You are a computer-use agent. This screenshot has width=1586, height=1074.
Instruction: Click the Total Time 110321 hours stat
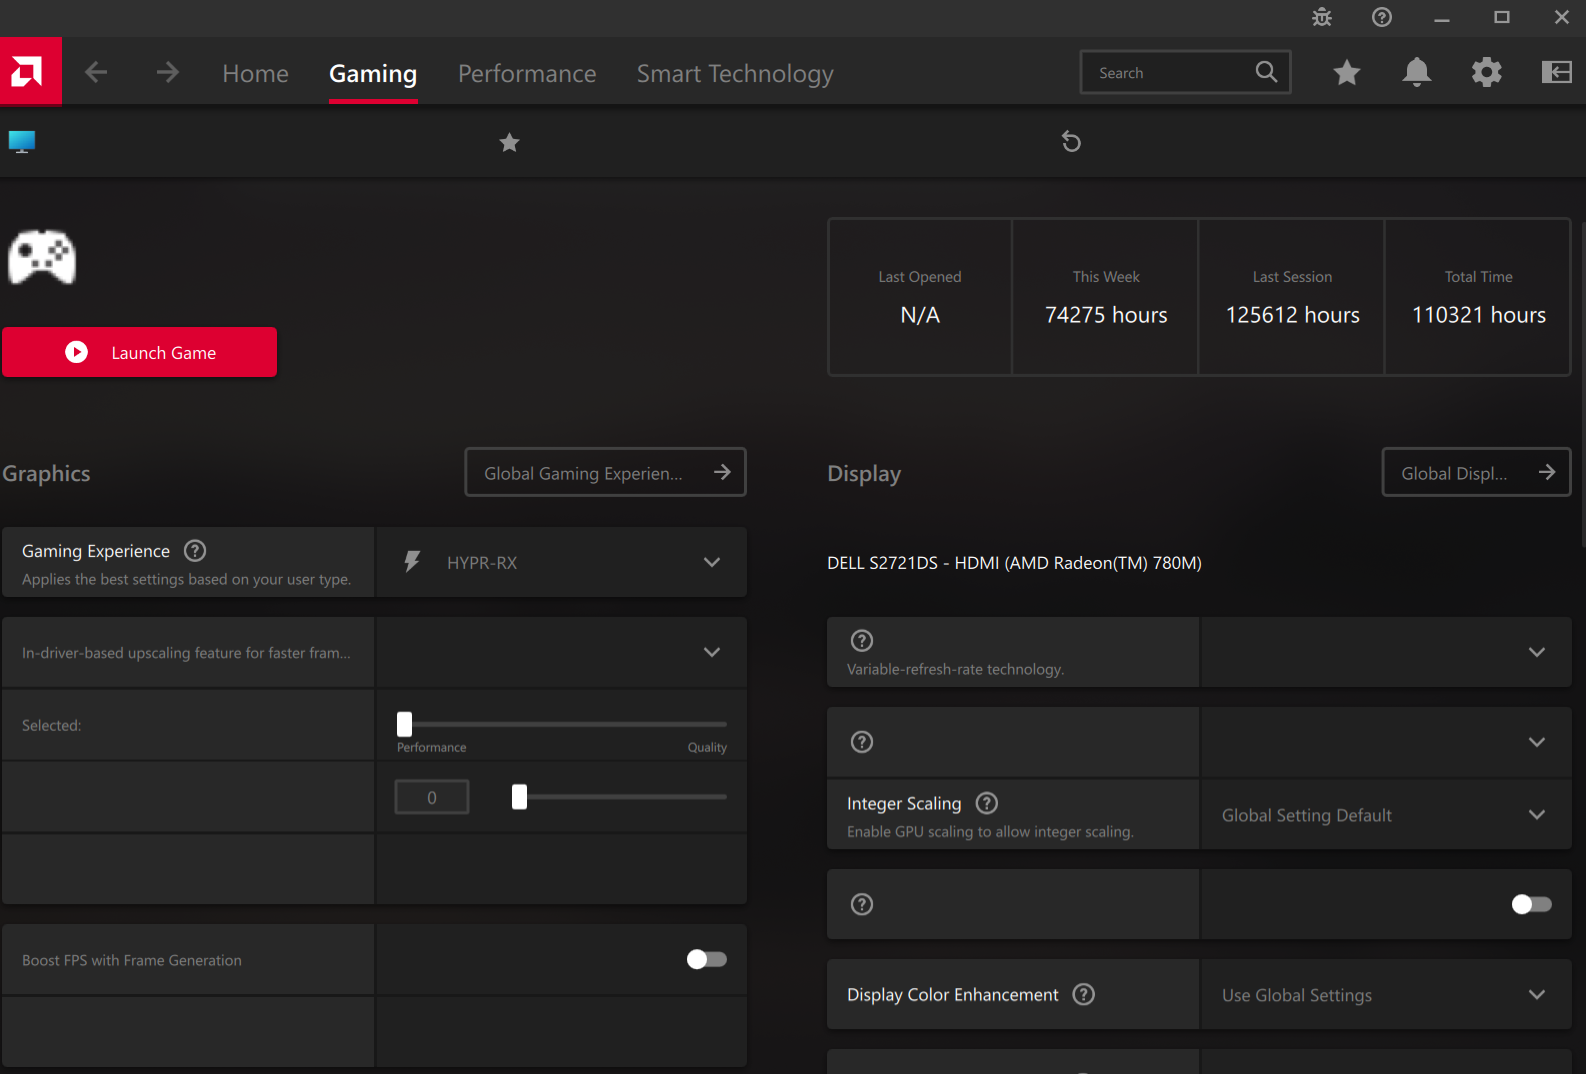(x=1479, y=297)
